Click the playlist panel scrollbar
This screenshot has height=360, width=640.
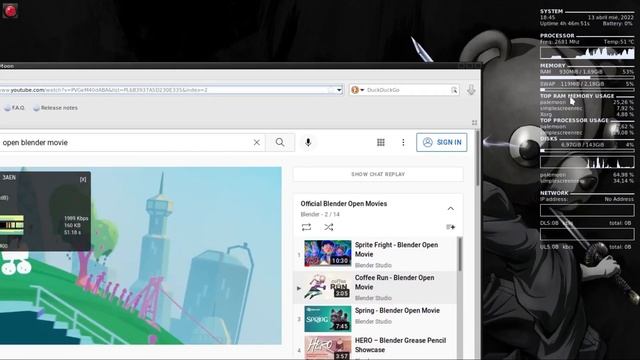pyautogui.click(x=460, y=254)
